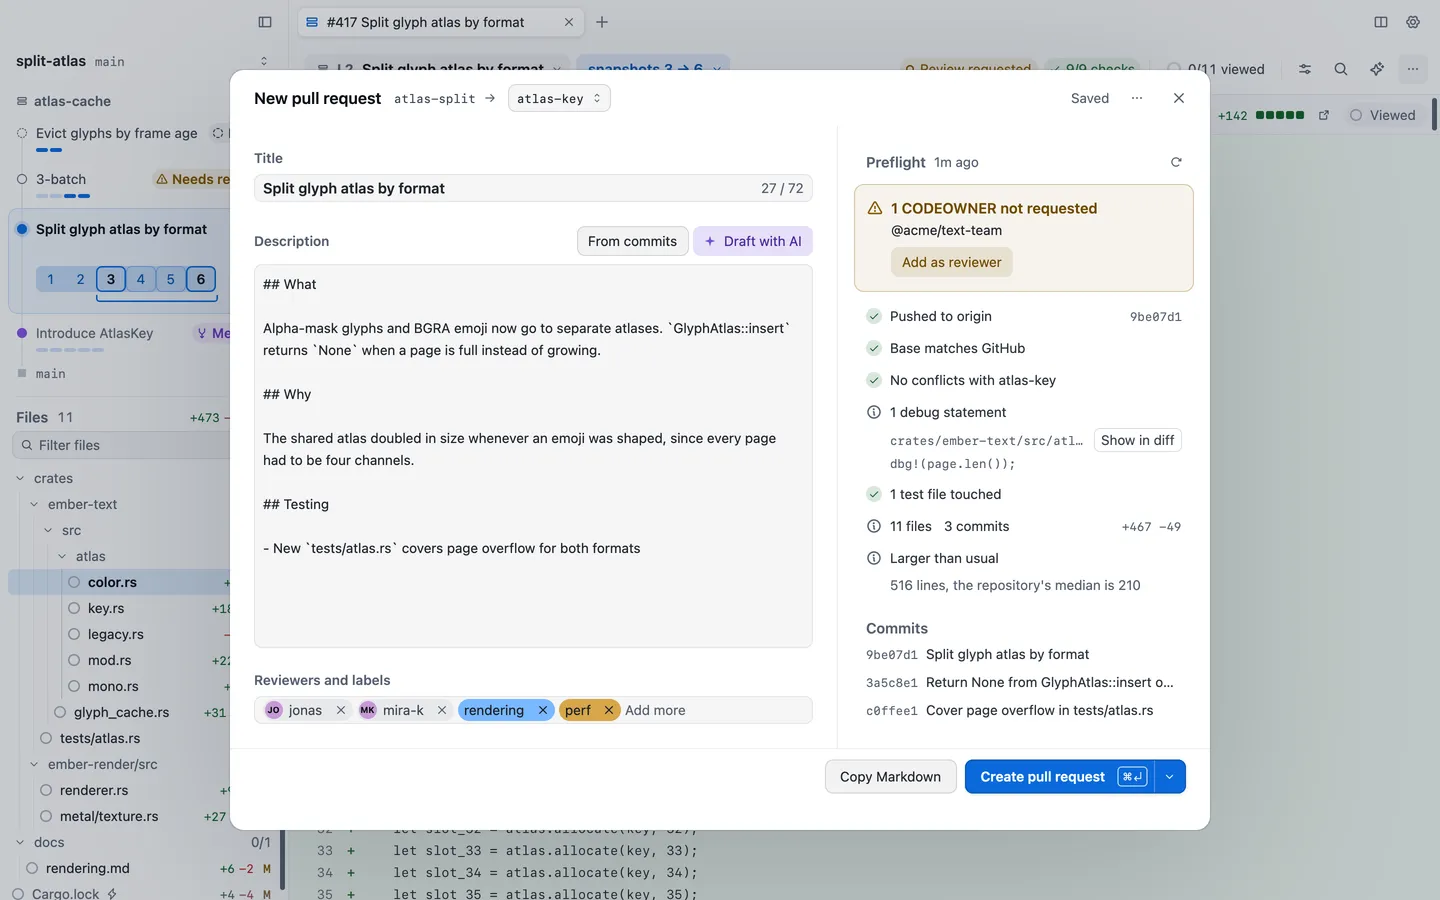
Task: Add @acme/text-team as reviewer
Action: coord(951,262)
